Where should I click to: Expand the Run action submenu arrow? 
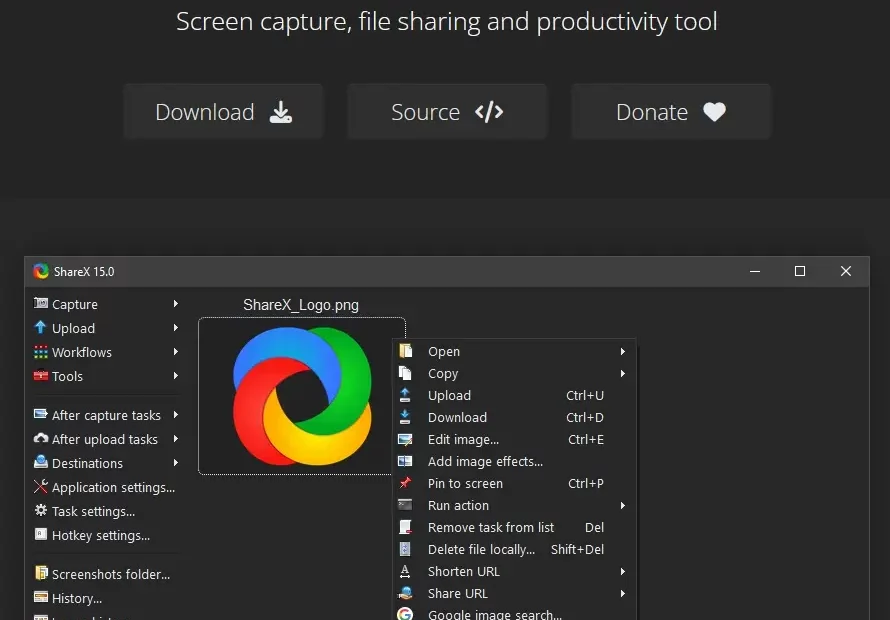tap(623, 505)
